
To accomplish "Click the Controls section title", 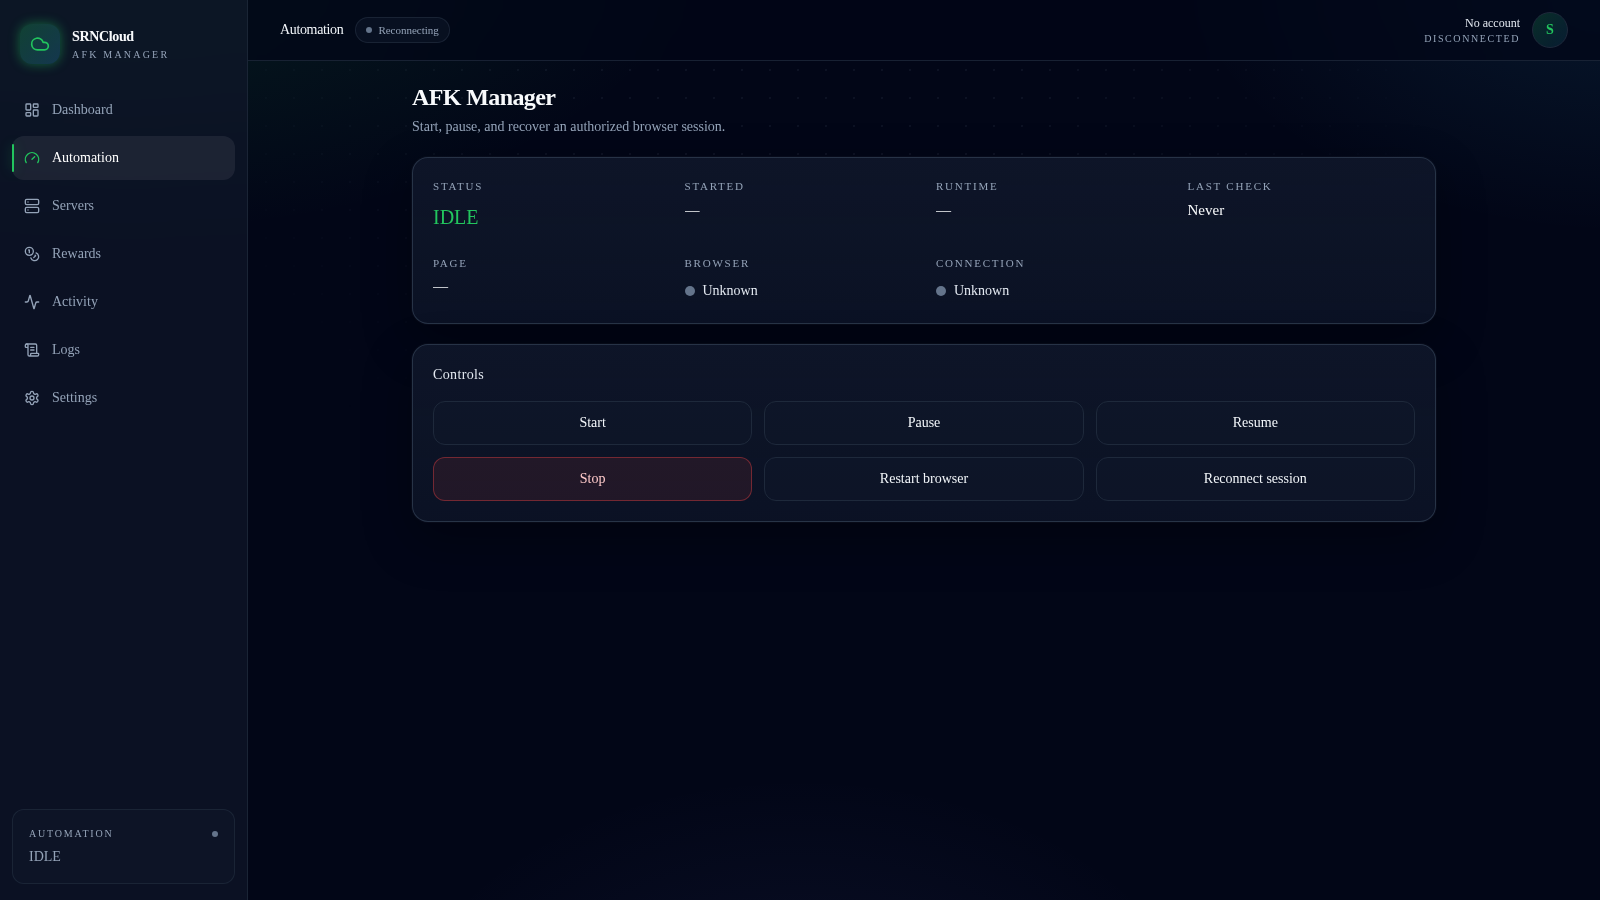I will tap(458, 374).
